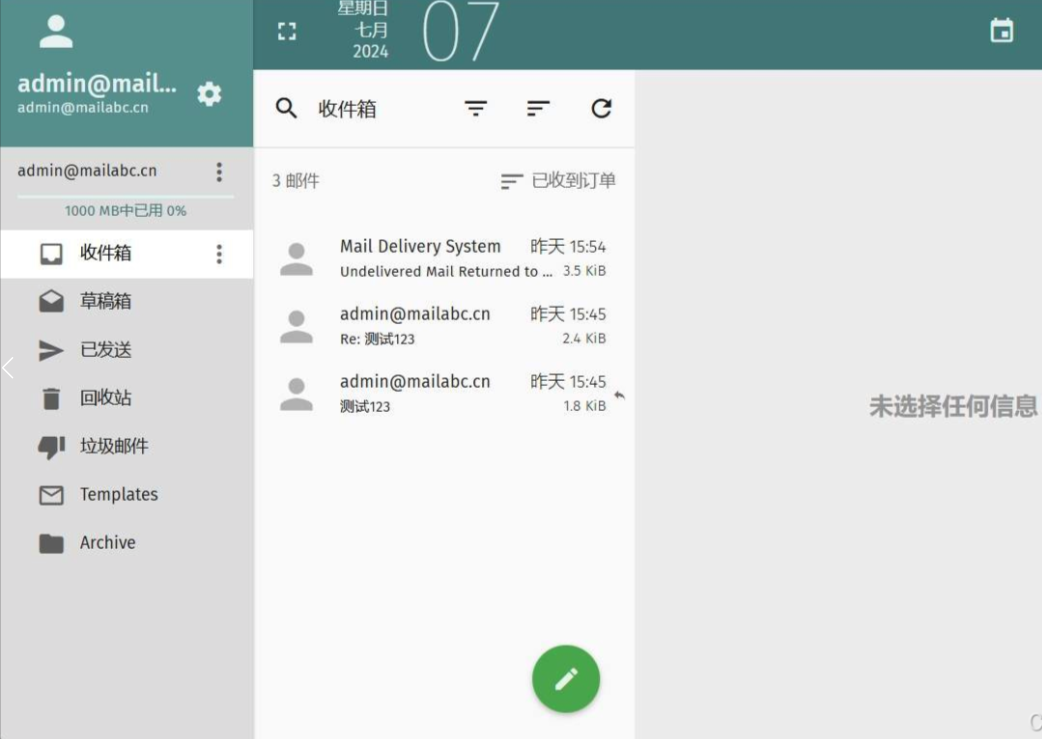Open the 收件箱 folder options menu
Image resolution: width=1042 pixels, height=739 pixels.
[x=219, y=254]
